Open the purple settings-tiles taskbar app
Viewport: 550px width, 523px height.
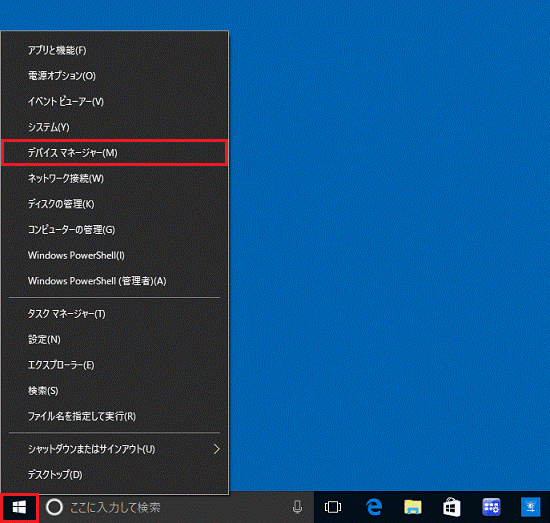[491, 507]
